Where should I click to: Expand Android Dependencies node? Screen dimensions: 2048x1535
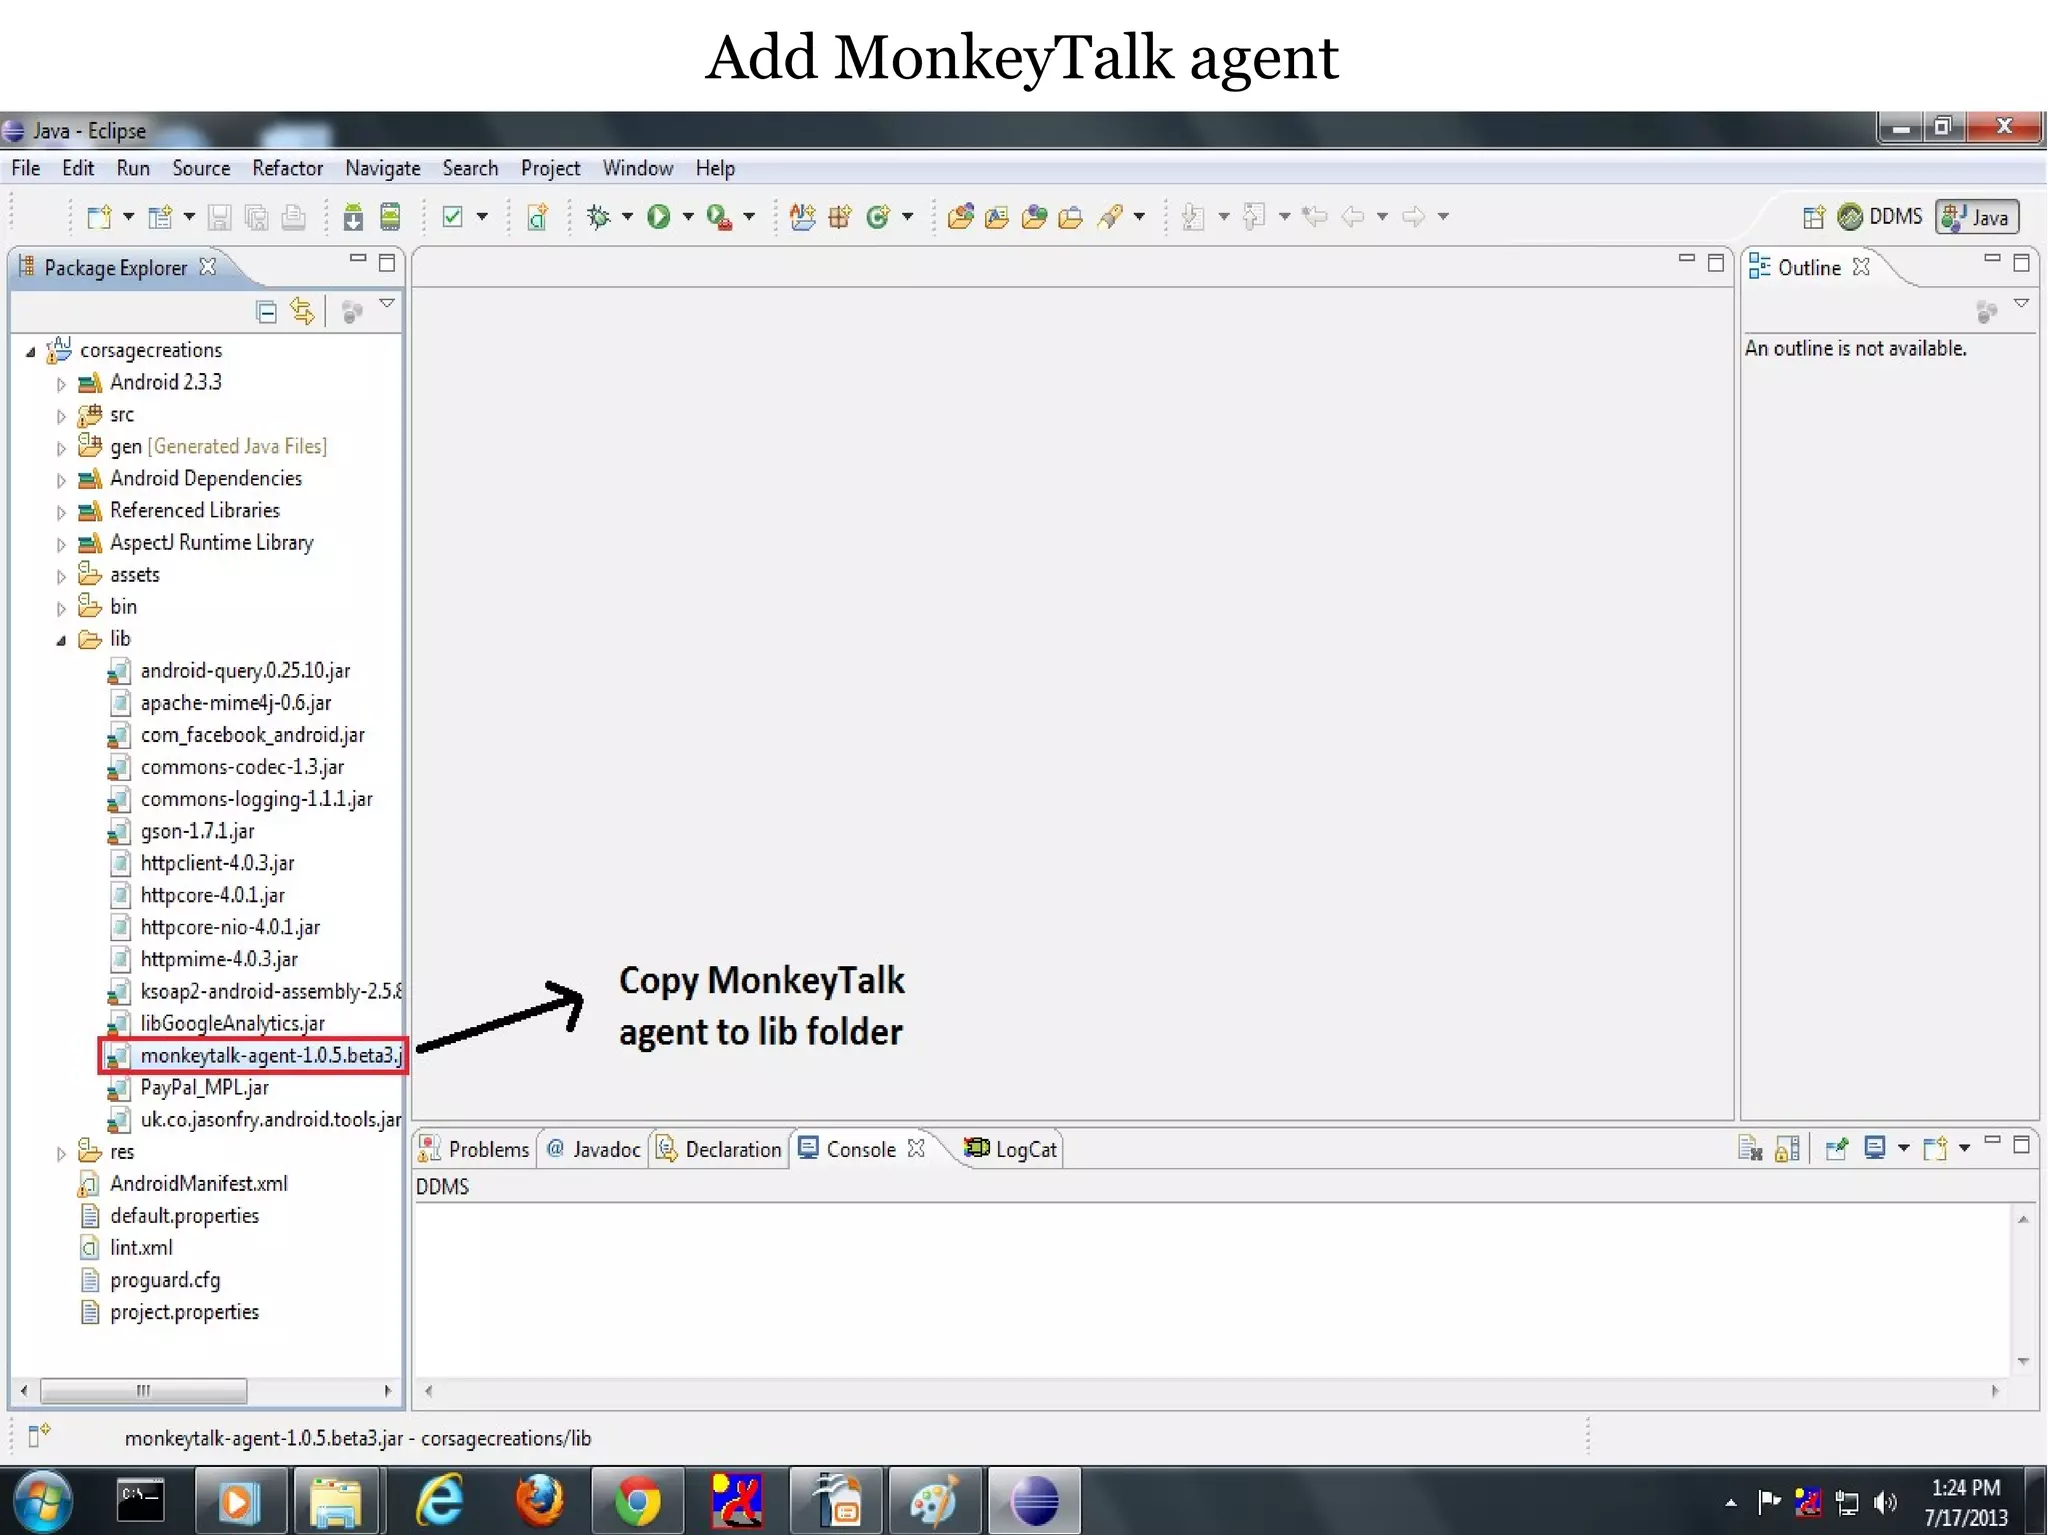point(61,480)
